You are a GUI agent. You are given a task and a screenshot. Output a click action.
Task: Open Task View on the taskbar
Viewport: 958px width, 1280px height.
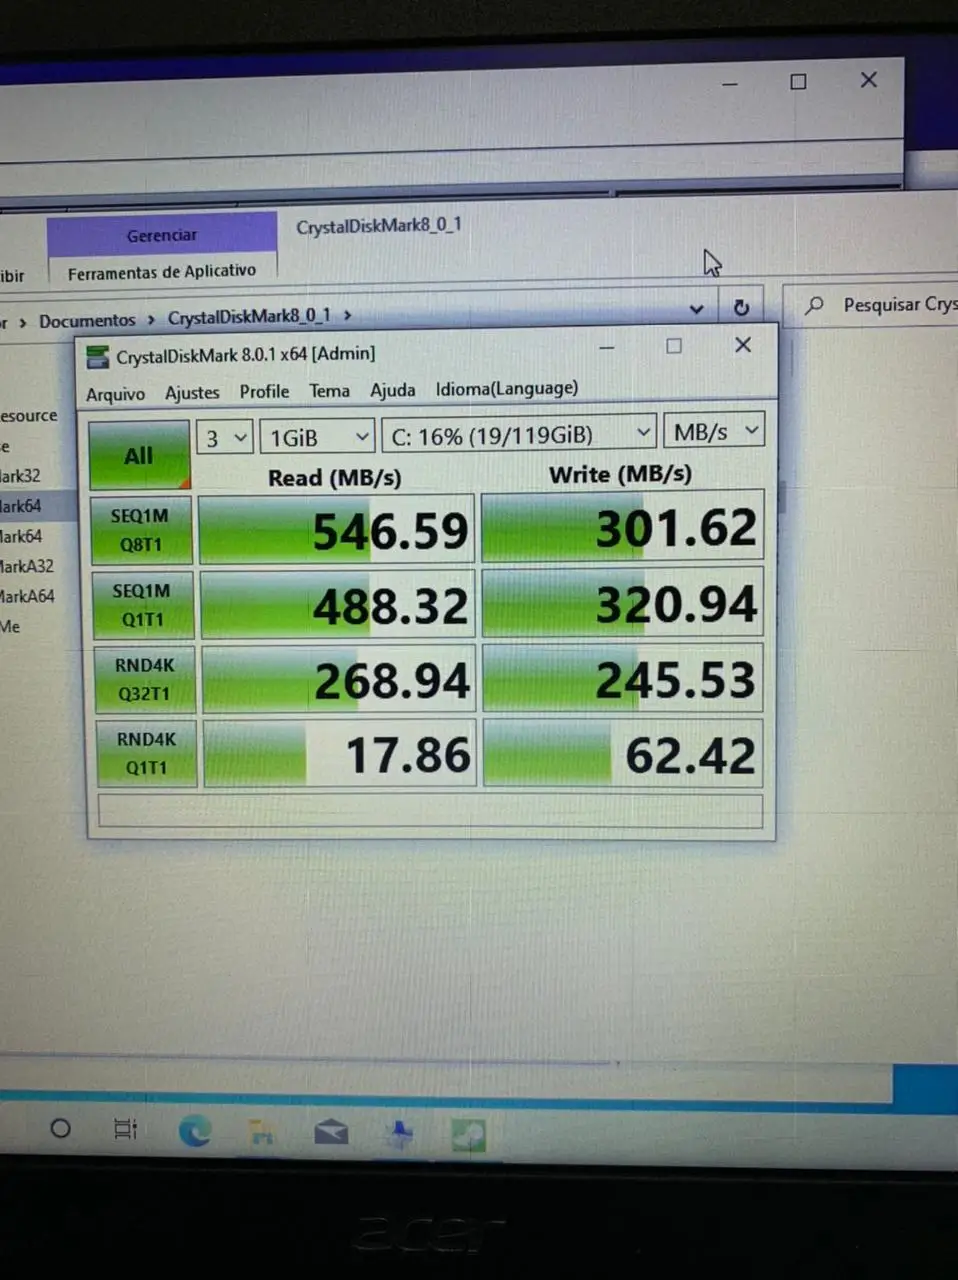[125, 1129]
